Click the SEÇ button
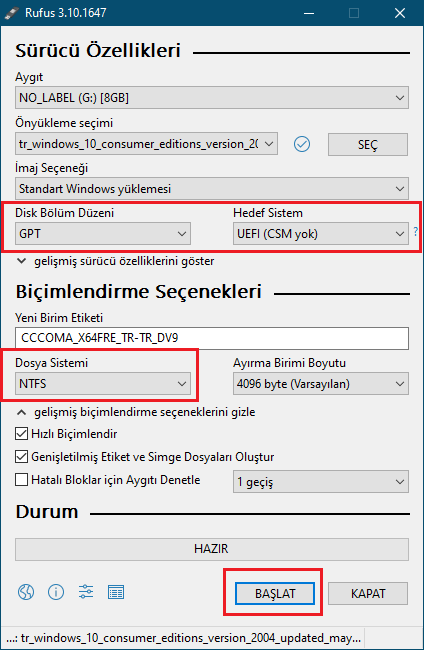The width and height of the screenshot is (424, 650). point(368,144)
